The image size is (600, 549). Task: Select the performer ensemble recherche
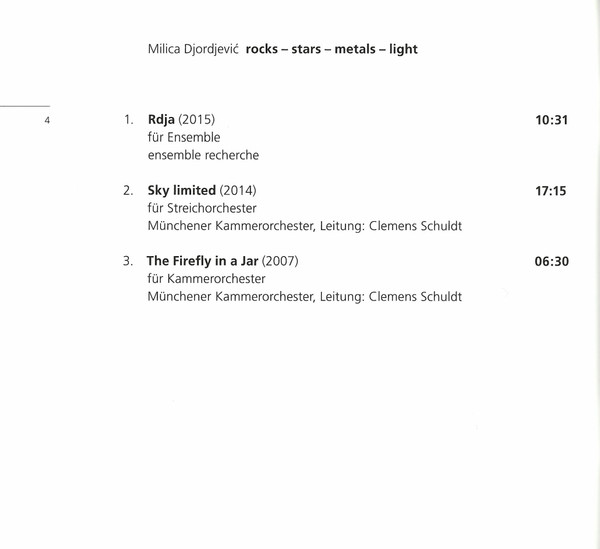click(203, 155)
